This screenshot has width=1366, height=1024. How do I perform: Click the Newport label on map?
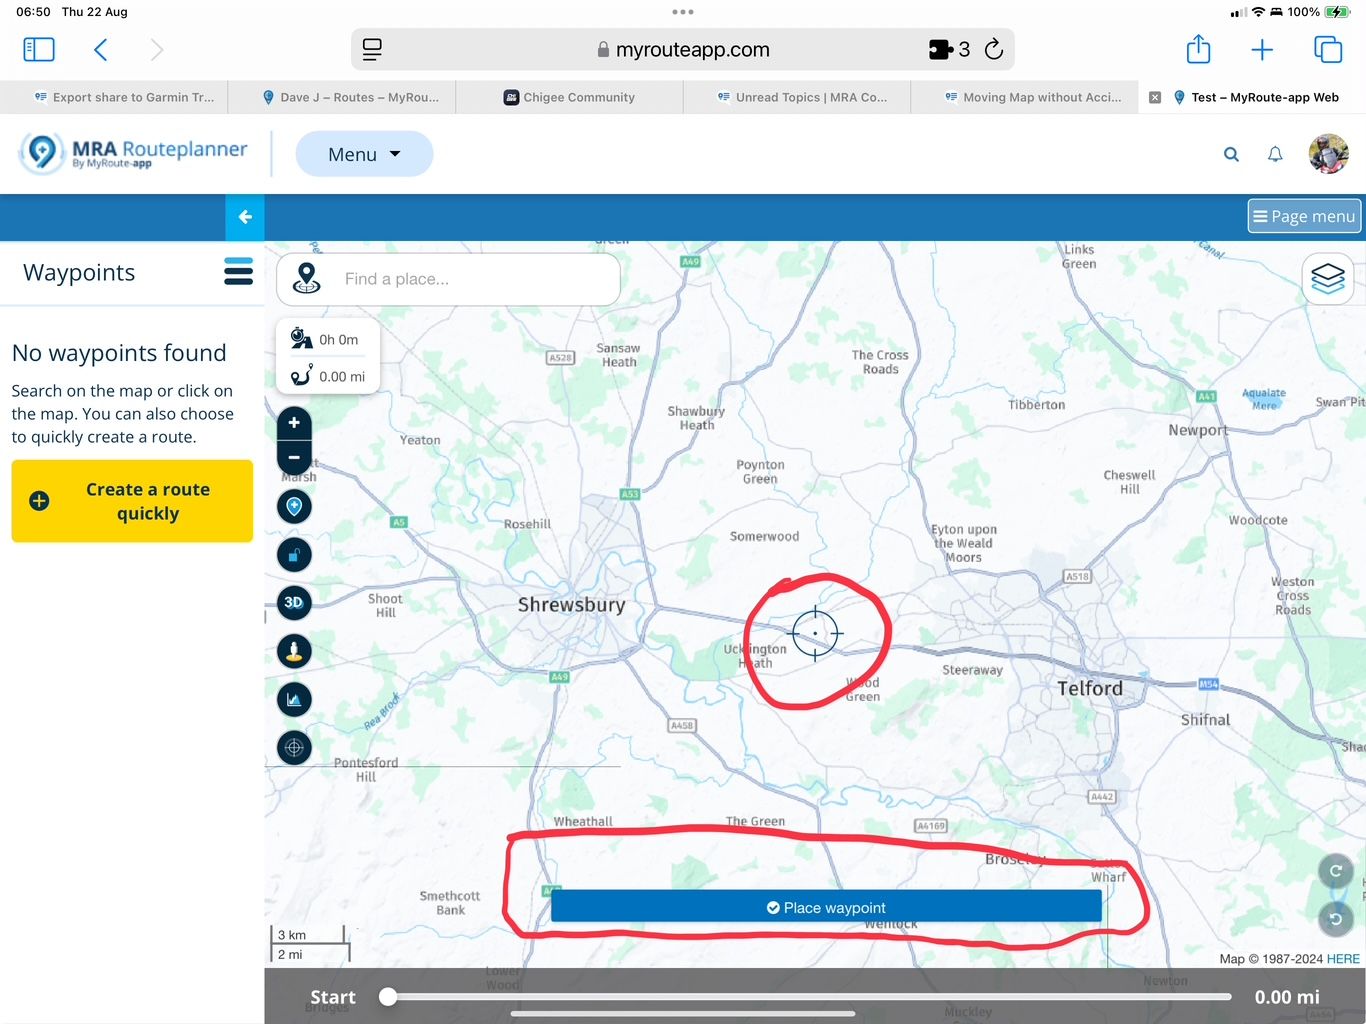pos(1198,430)
